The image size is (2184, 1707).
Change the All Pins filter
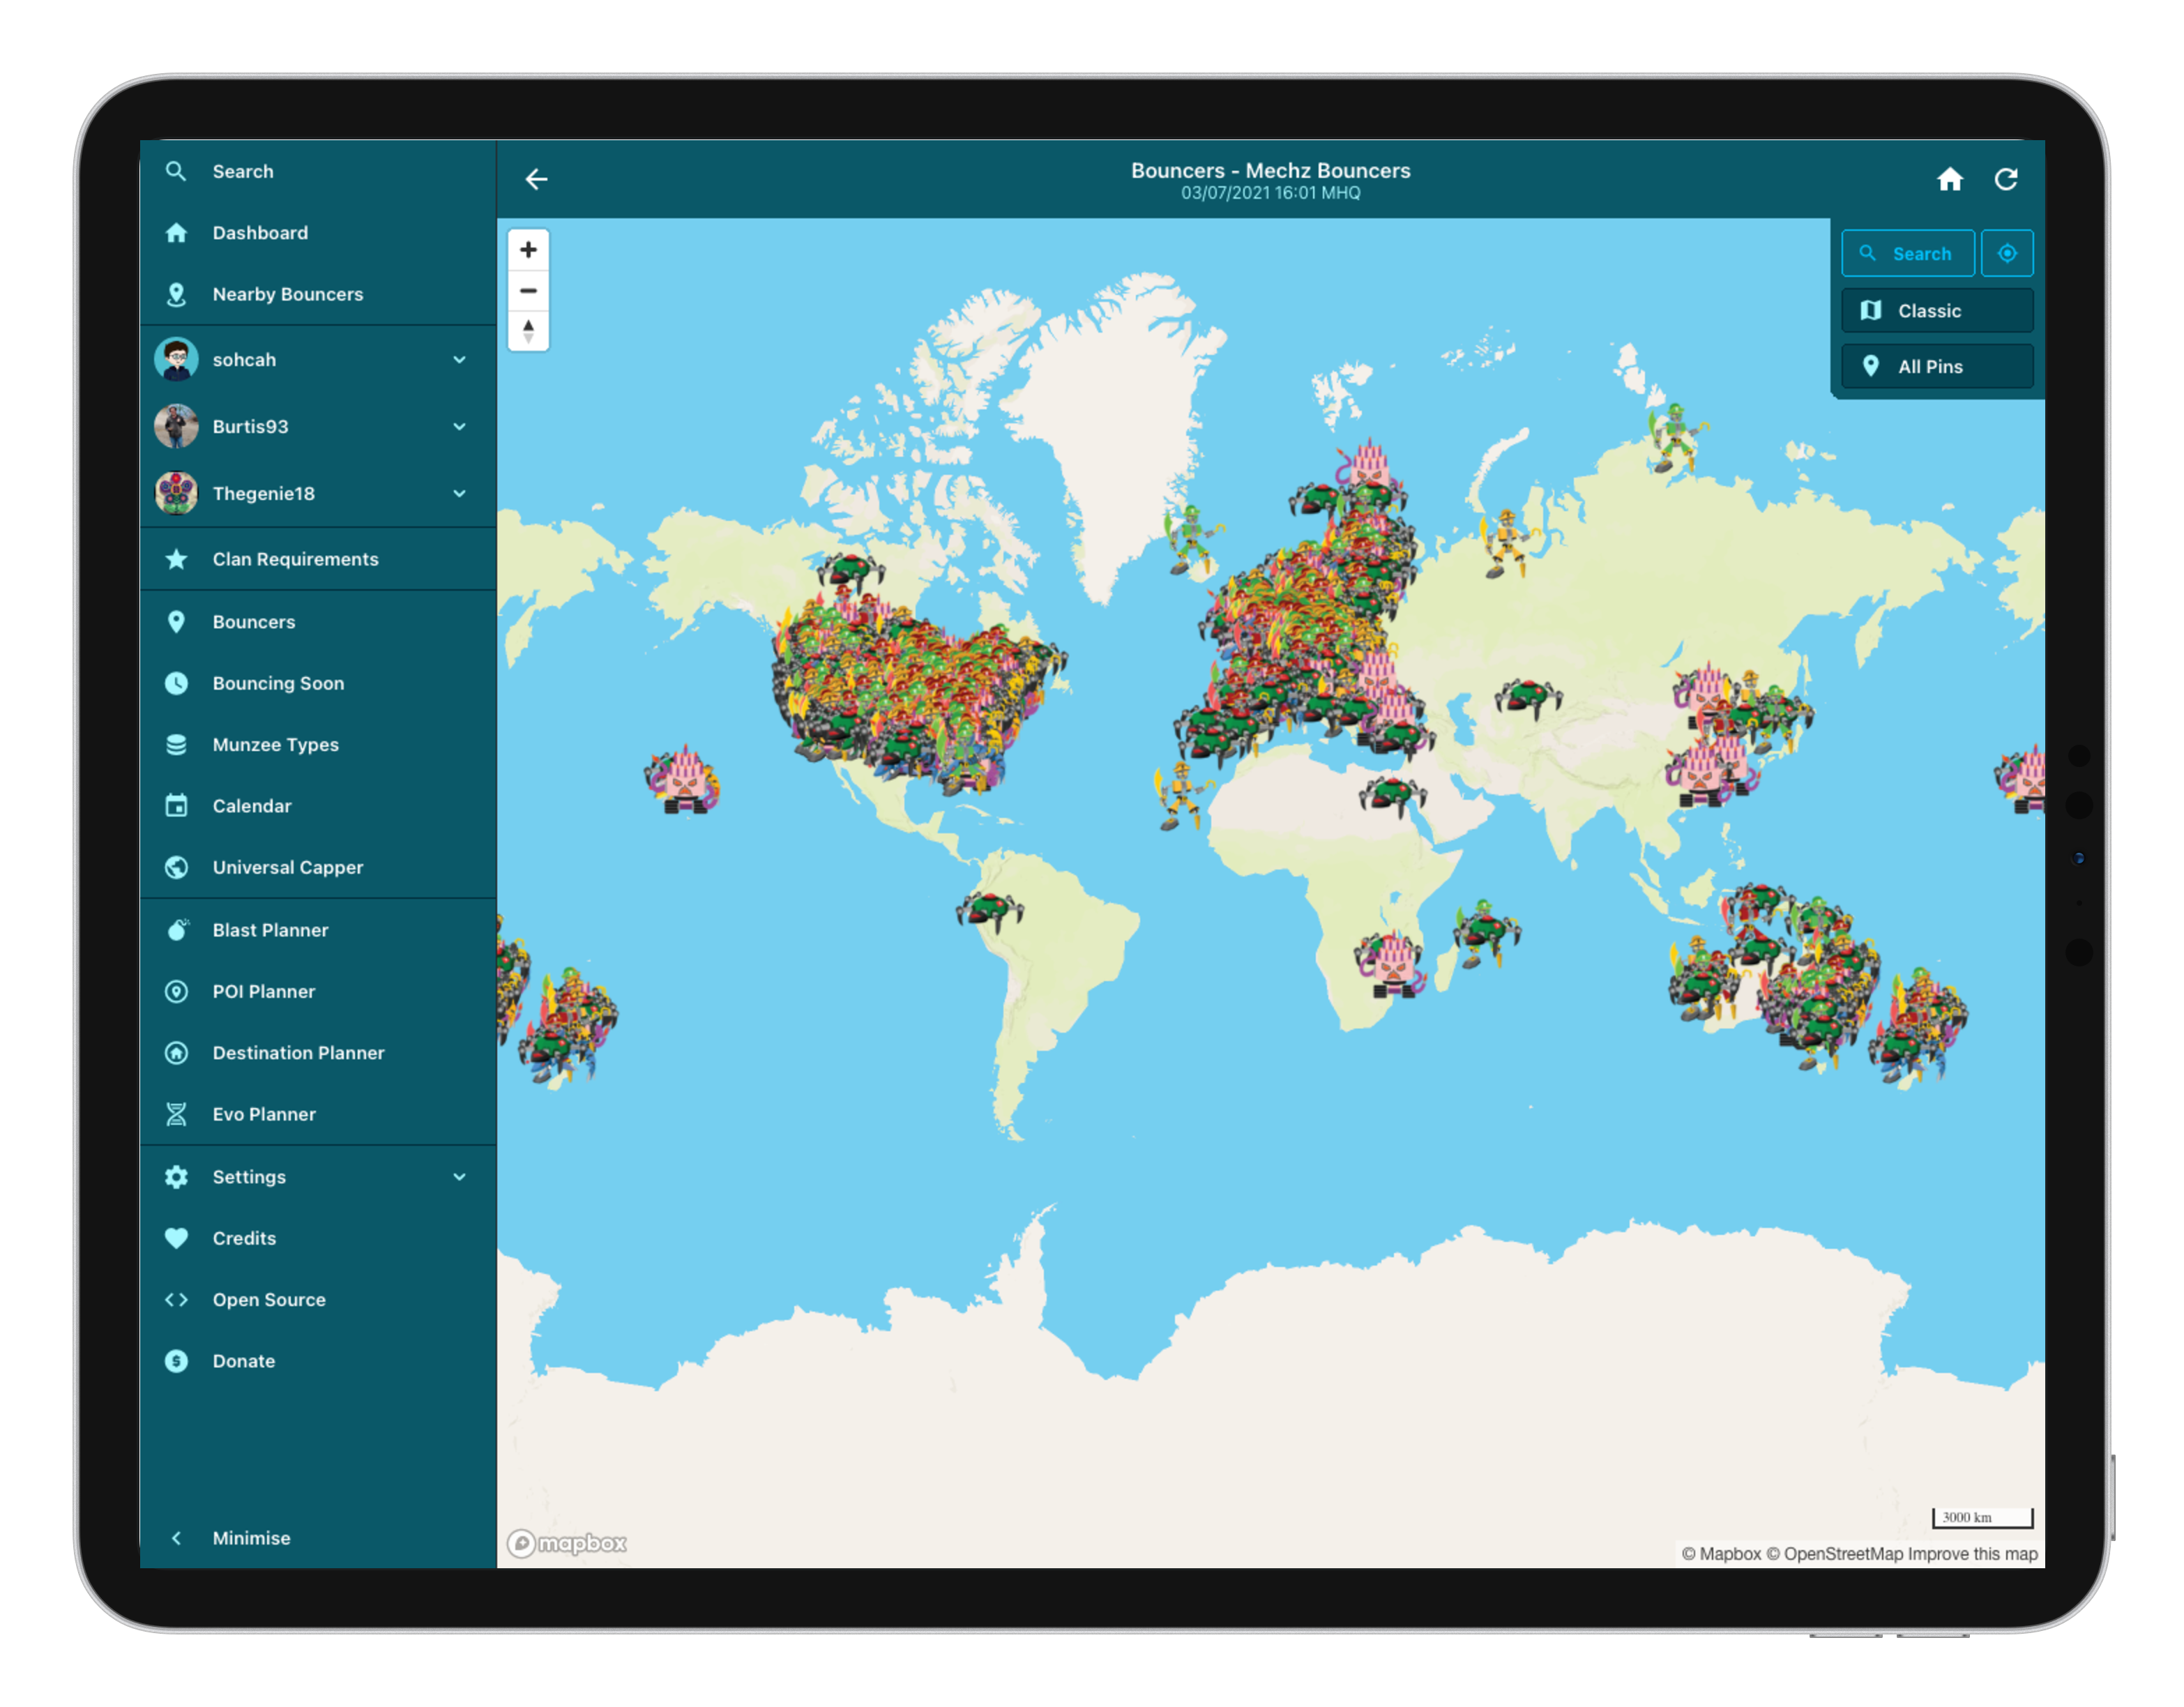click(x=1937, y=366)
